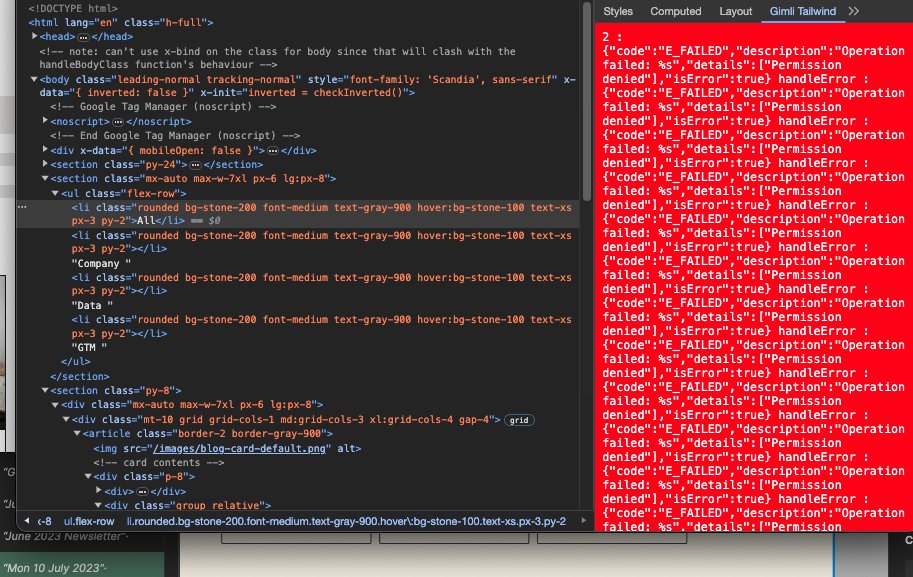Select ul.flex-row in the breadcrumb bar
This screenshot has height=577, width=913.
(x=89, y=522)
